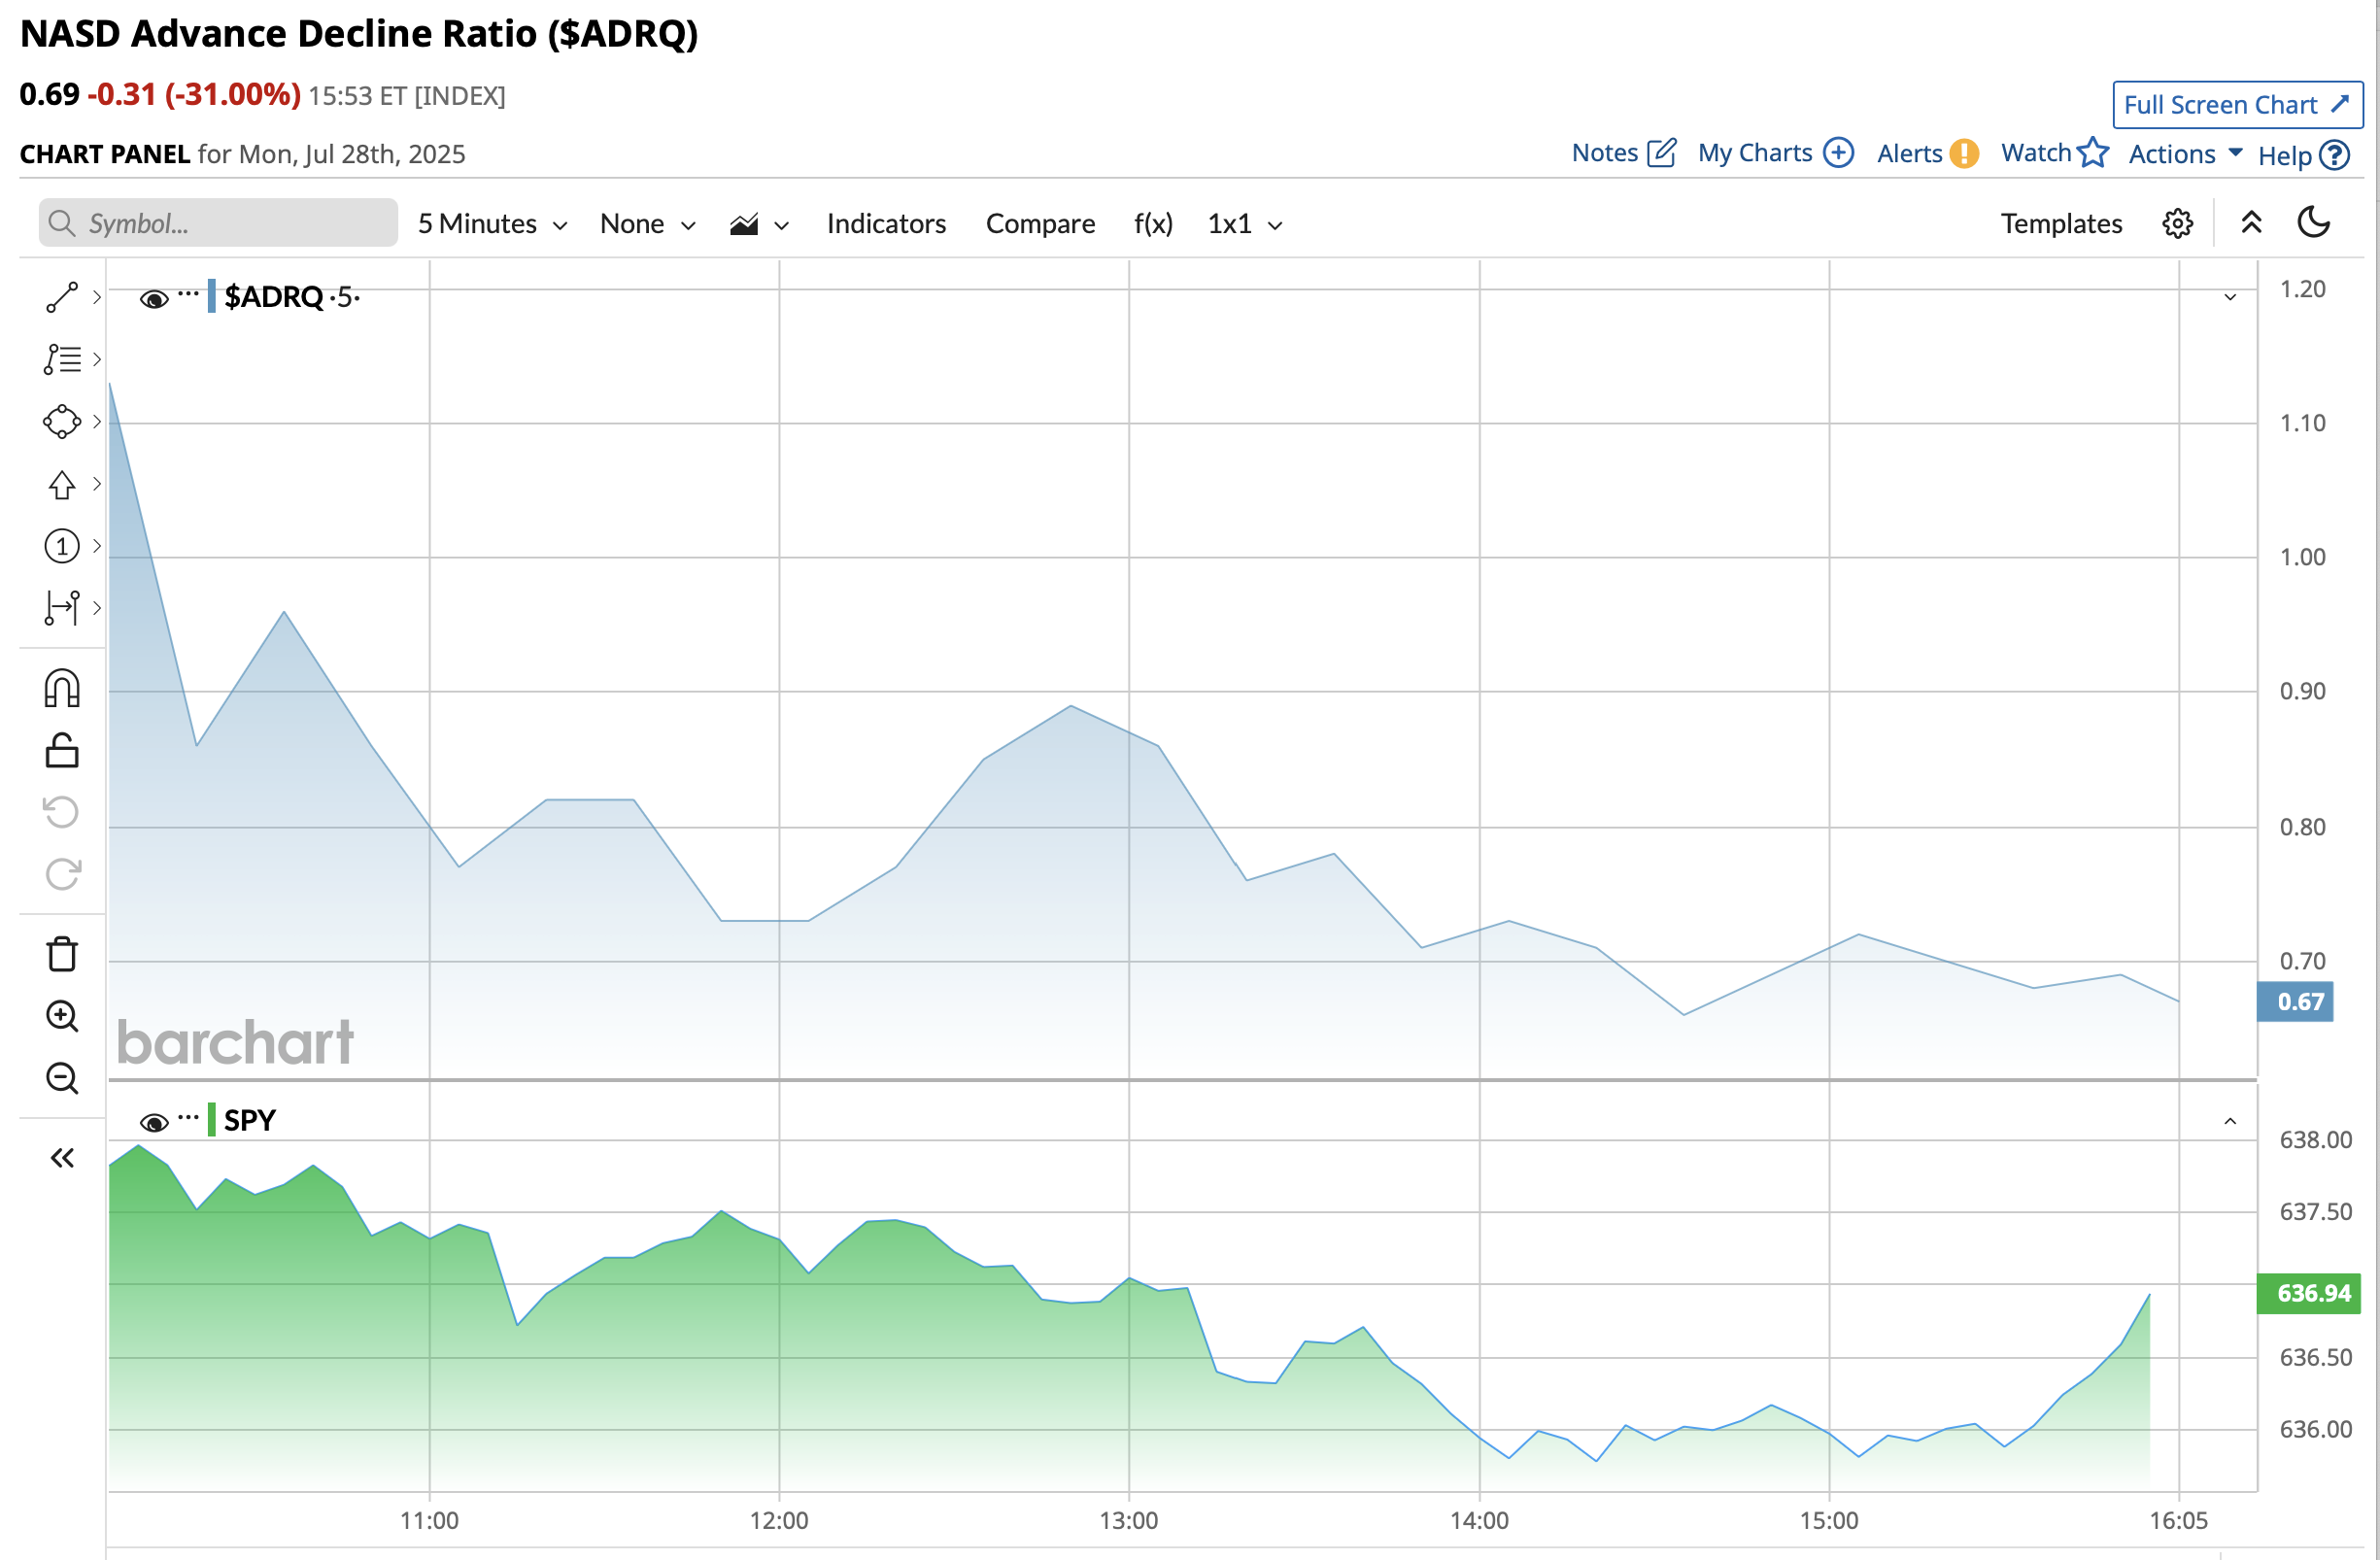Open chart settings gear

coord(2177,223)
